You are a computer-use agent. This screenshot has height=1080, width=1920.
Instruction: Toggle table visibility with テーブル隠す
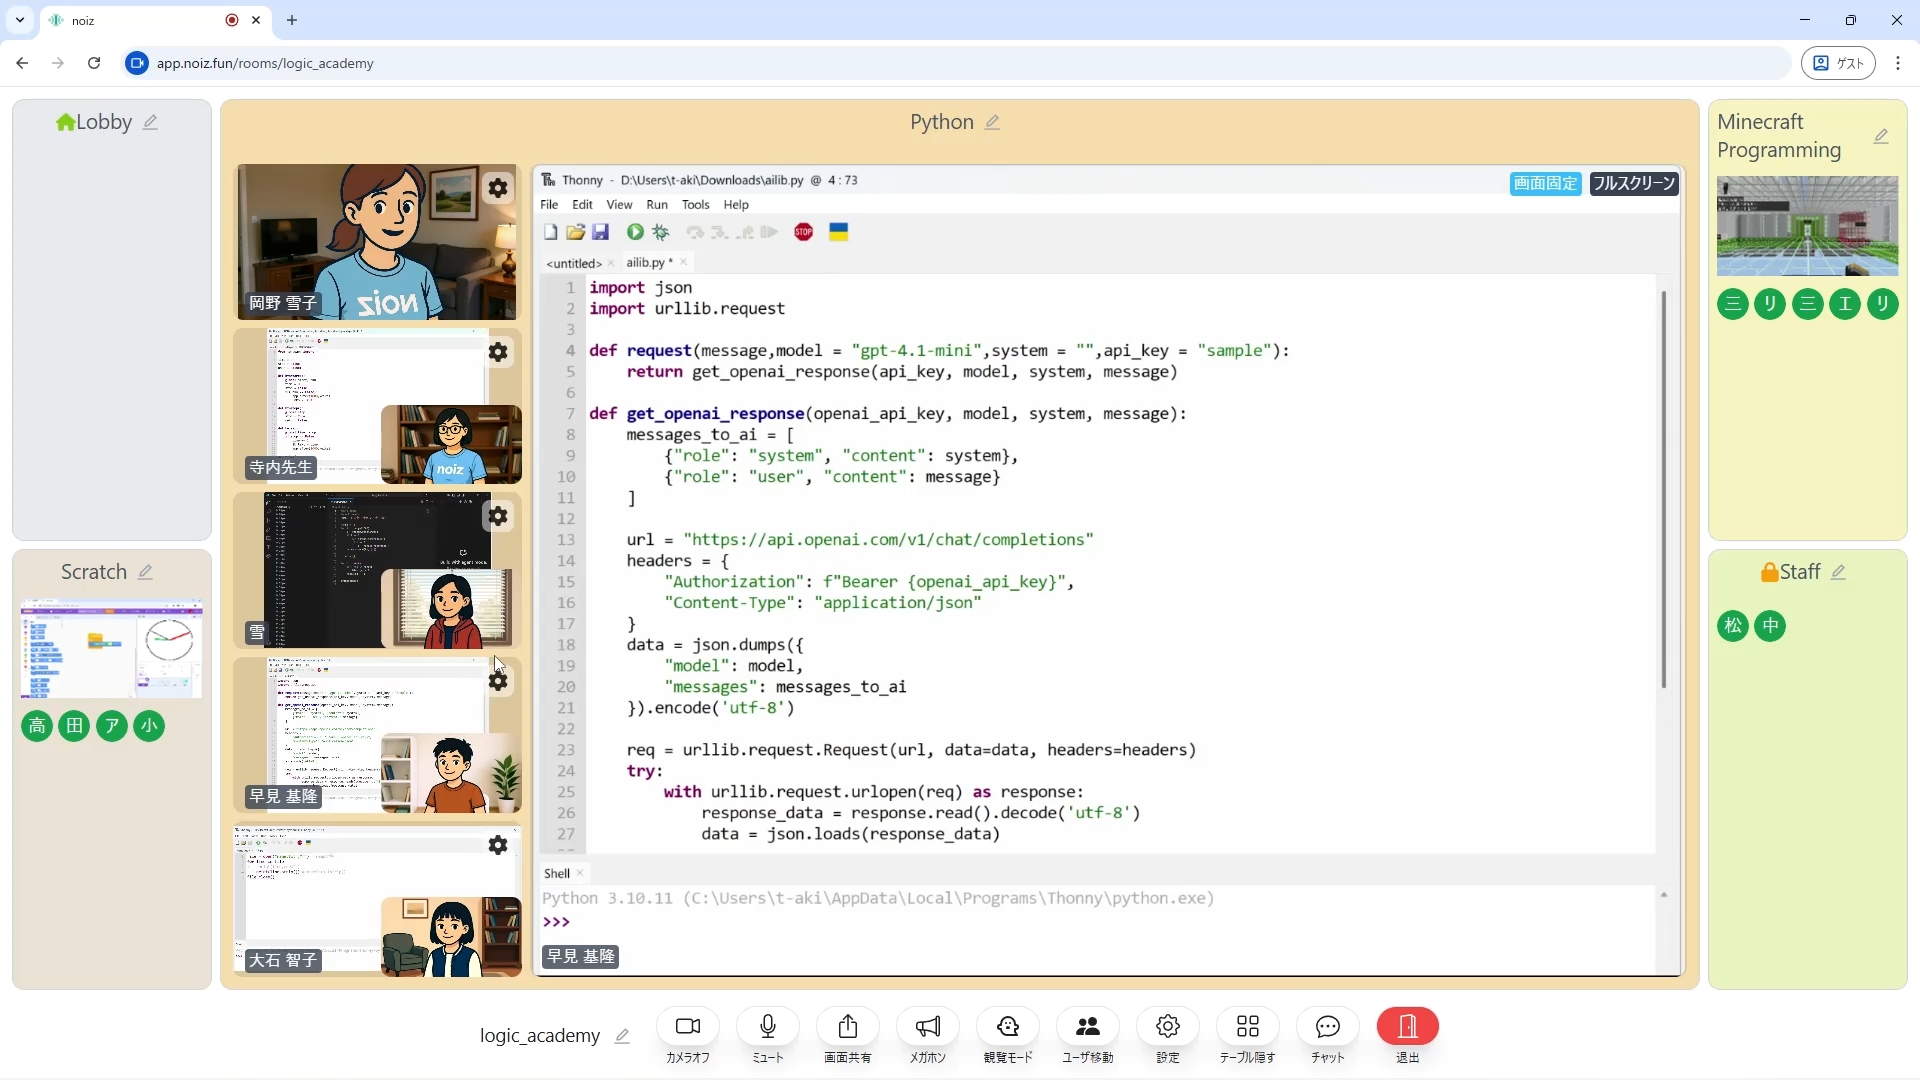(x=1247, y=1027)
